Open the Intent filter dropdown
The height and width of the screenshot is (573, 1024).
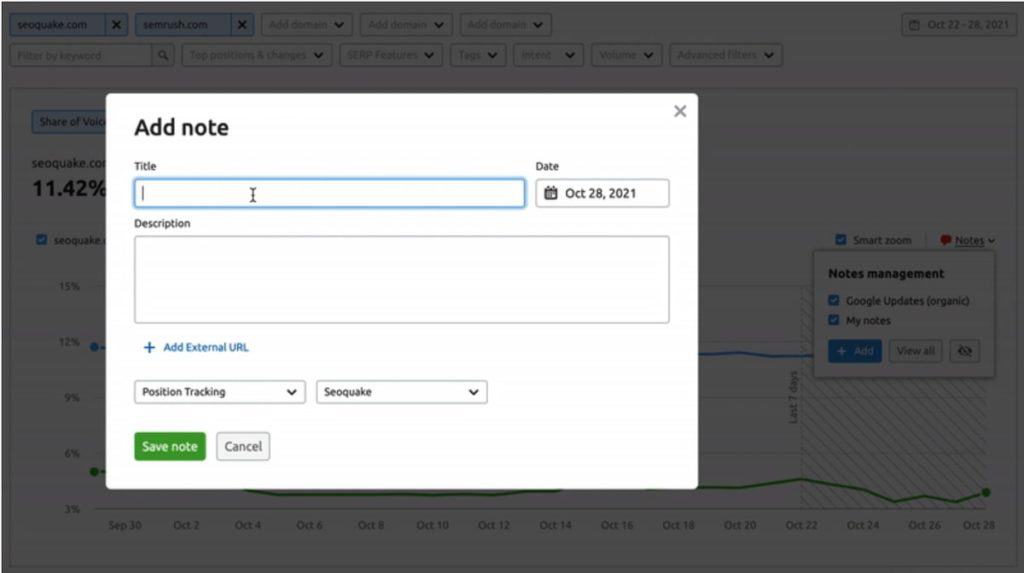548,56
